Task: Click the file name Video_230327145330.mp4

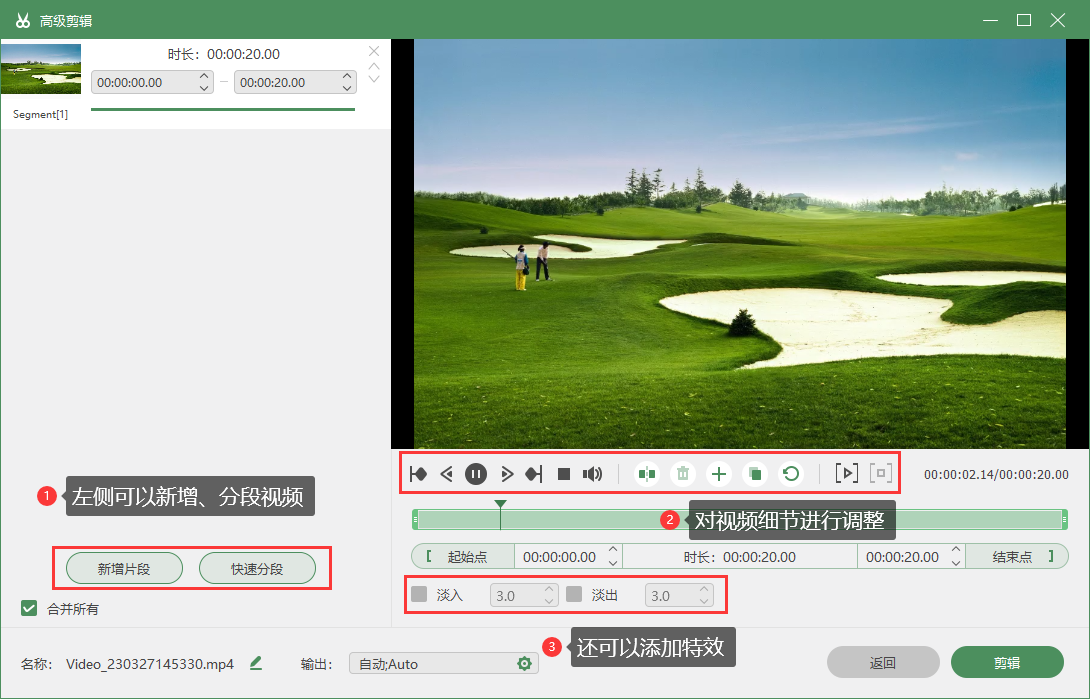Action: (x=150, y=664)
